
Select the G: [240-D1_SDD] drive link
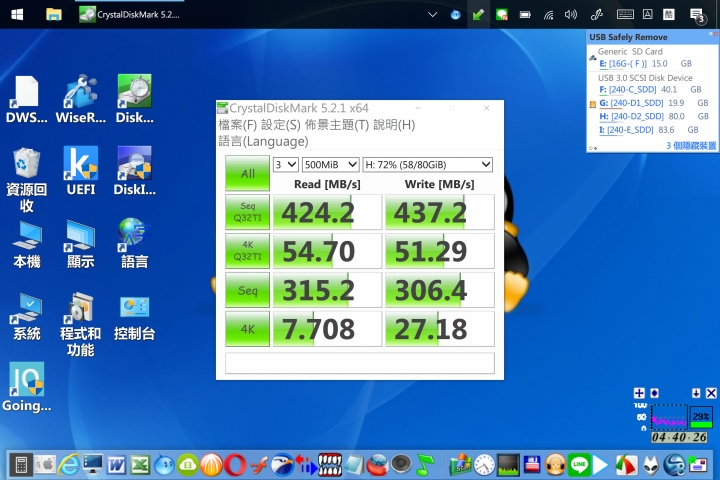point(631,103)
